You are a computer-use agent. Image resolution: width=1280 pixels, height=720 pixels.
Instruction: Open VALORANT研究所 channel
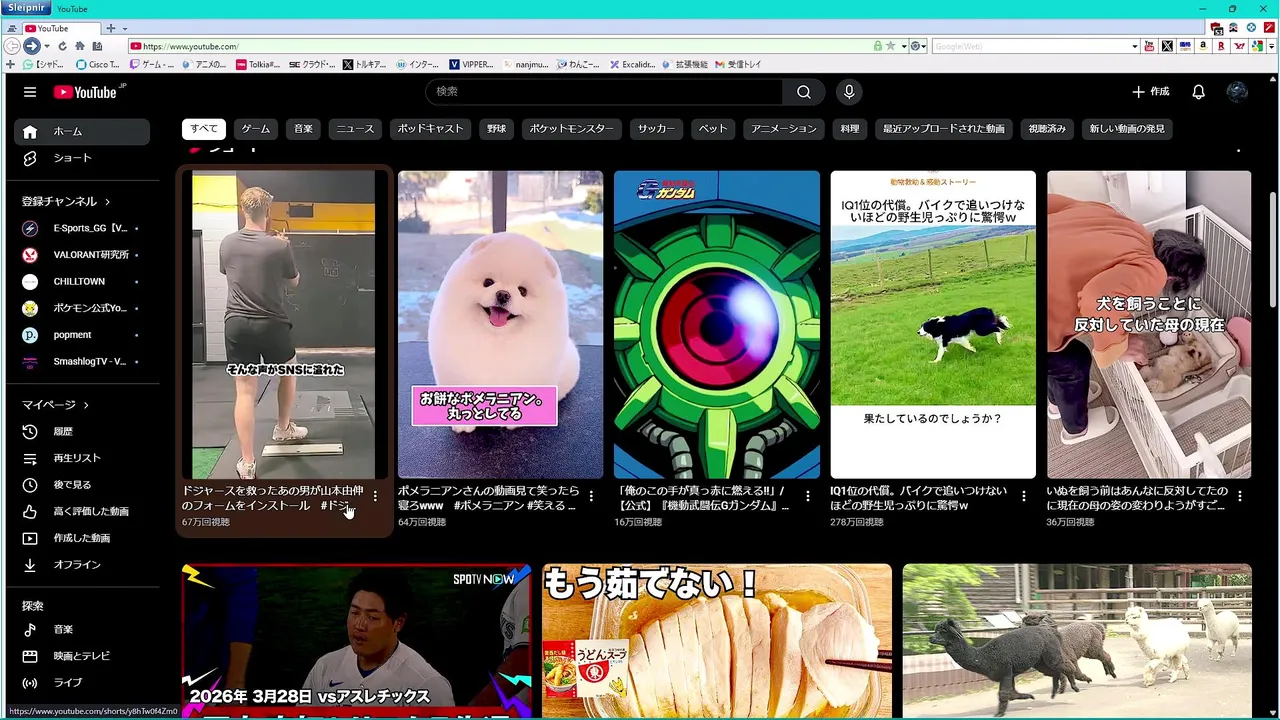tap(82, 255)
